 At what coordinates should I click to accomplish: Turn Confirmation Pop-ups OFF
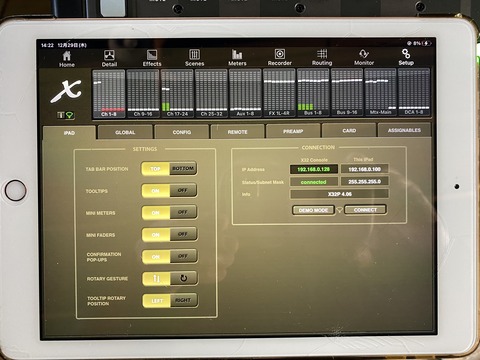184,256
